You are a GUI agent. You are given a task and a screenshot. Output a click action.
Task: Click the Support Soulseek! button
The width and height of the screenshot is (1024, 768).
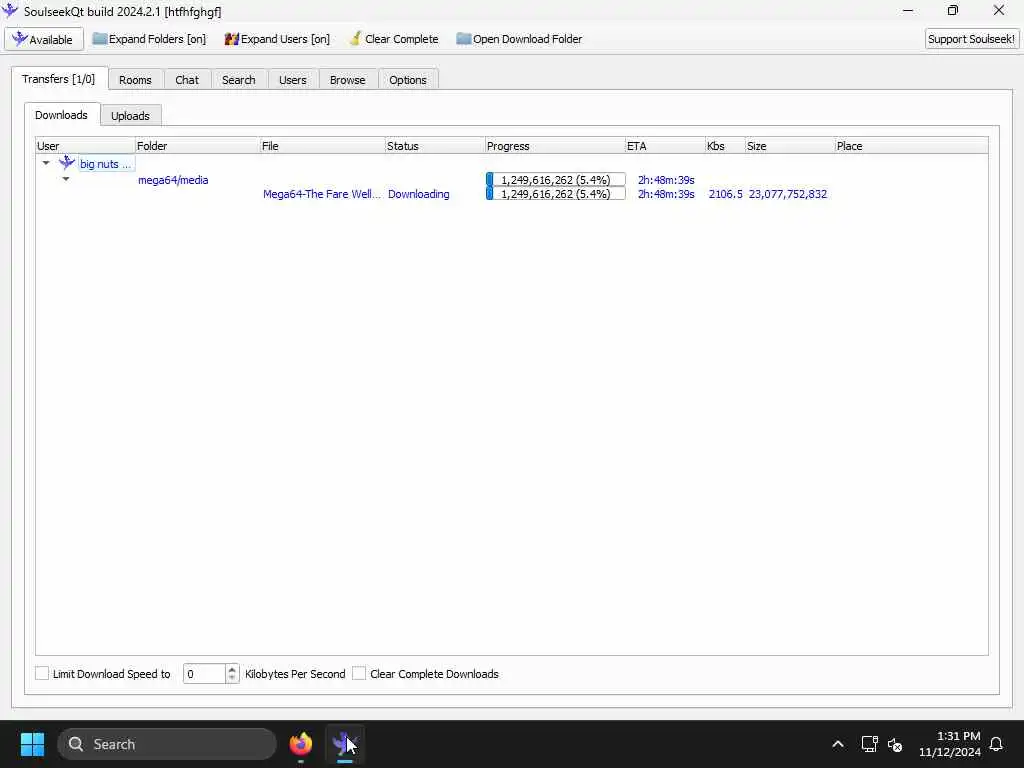(x=971, y=39)
